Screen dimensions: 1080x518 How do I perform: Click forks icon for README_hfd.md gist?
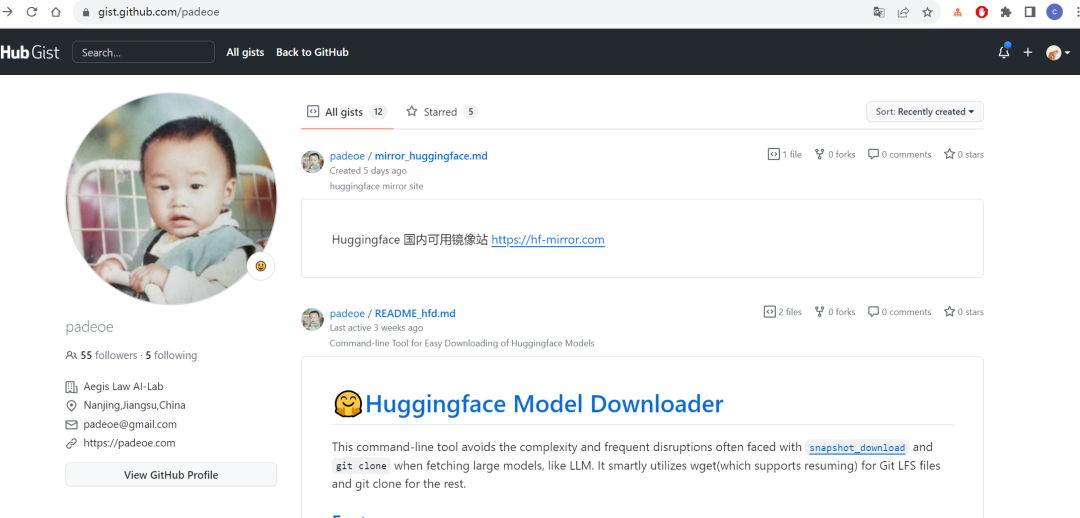[x=820, y=311]
